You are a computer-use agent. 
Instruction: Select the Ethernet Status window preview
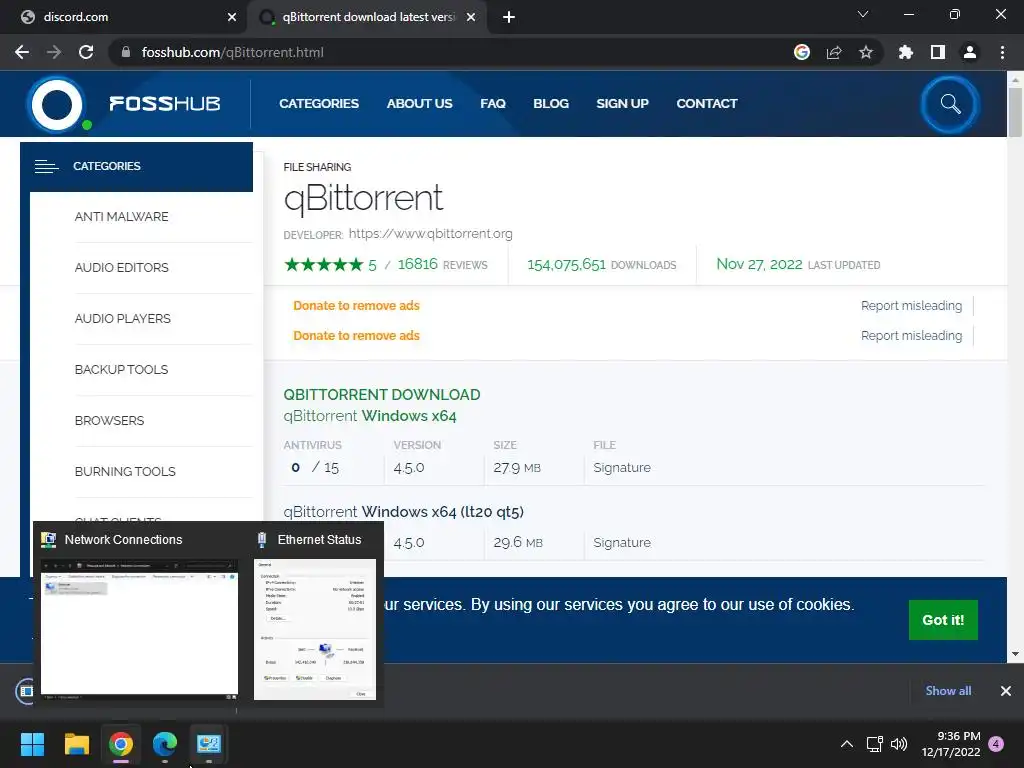315,629
